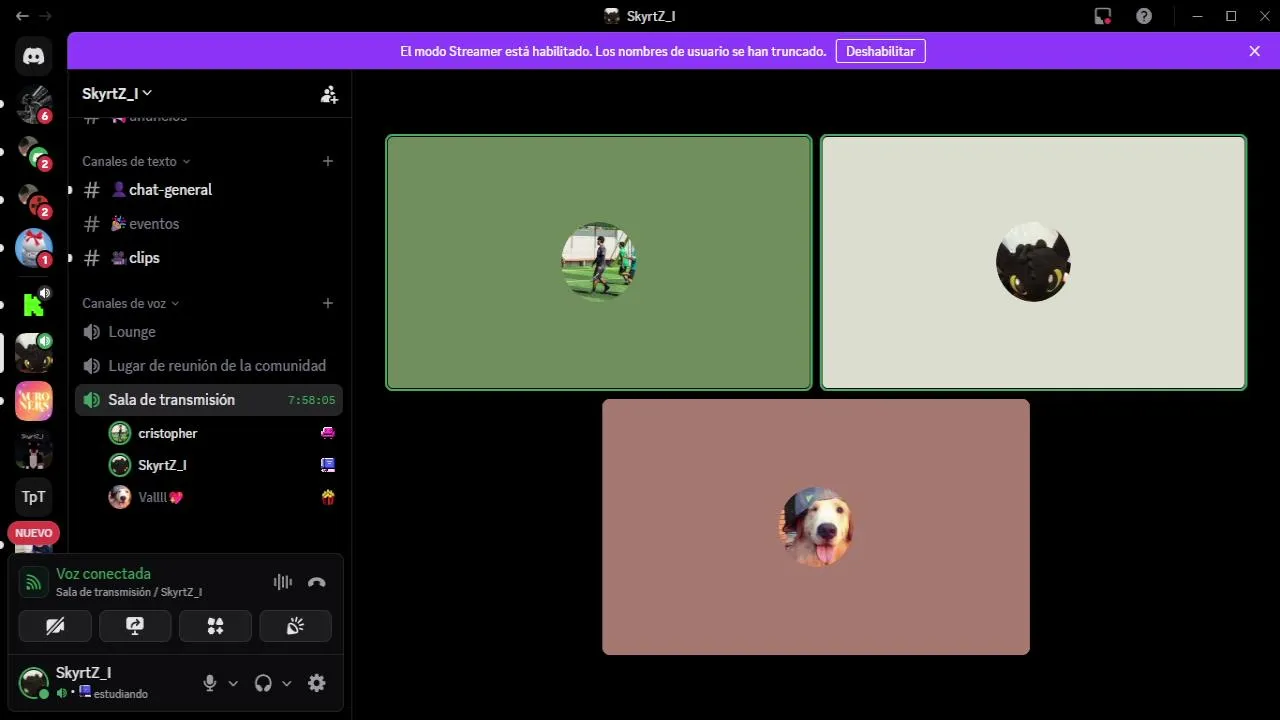
Task: Open microphone input options arrow
Action: pos(233,683)
